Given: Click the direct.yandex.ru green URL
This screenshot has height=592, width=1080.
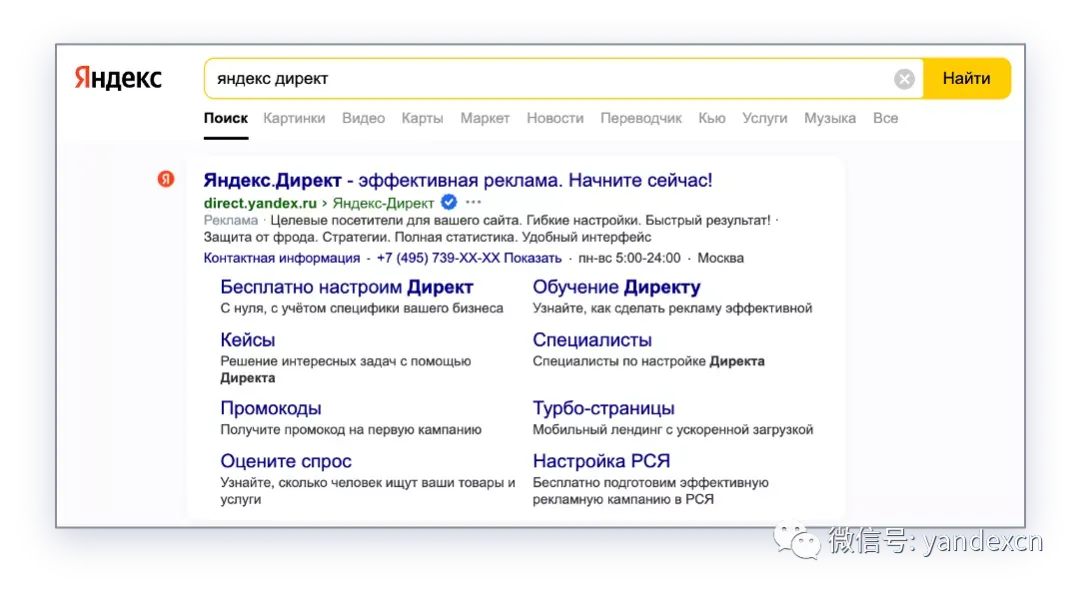Looking at the screenshot, I should coord(260,203).
